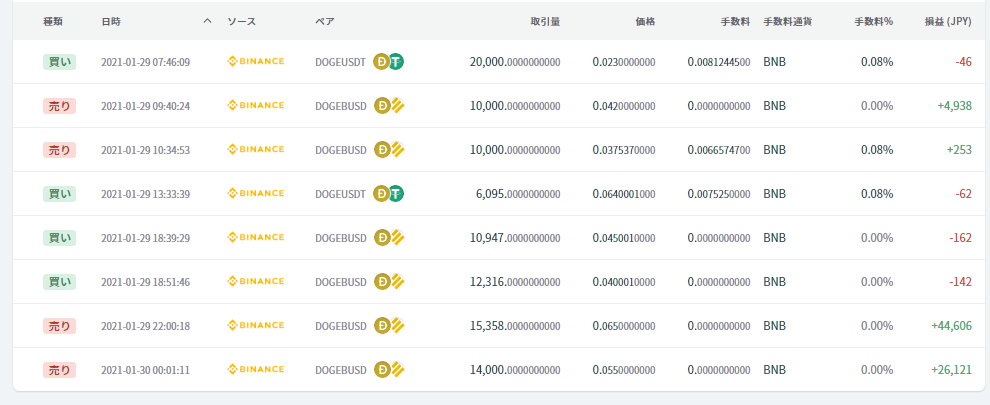Image resolution: width=990 pixels, height=405 pixels.
Task: Click the Binance logo in the 18:39:29 row
Action: click(256, 238)
